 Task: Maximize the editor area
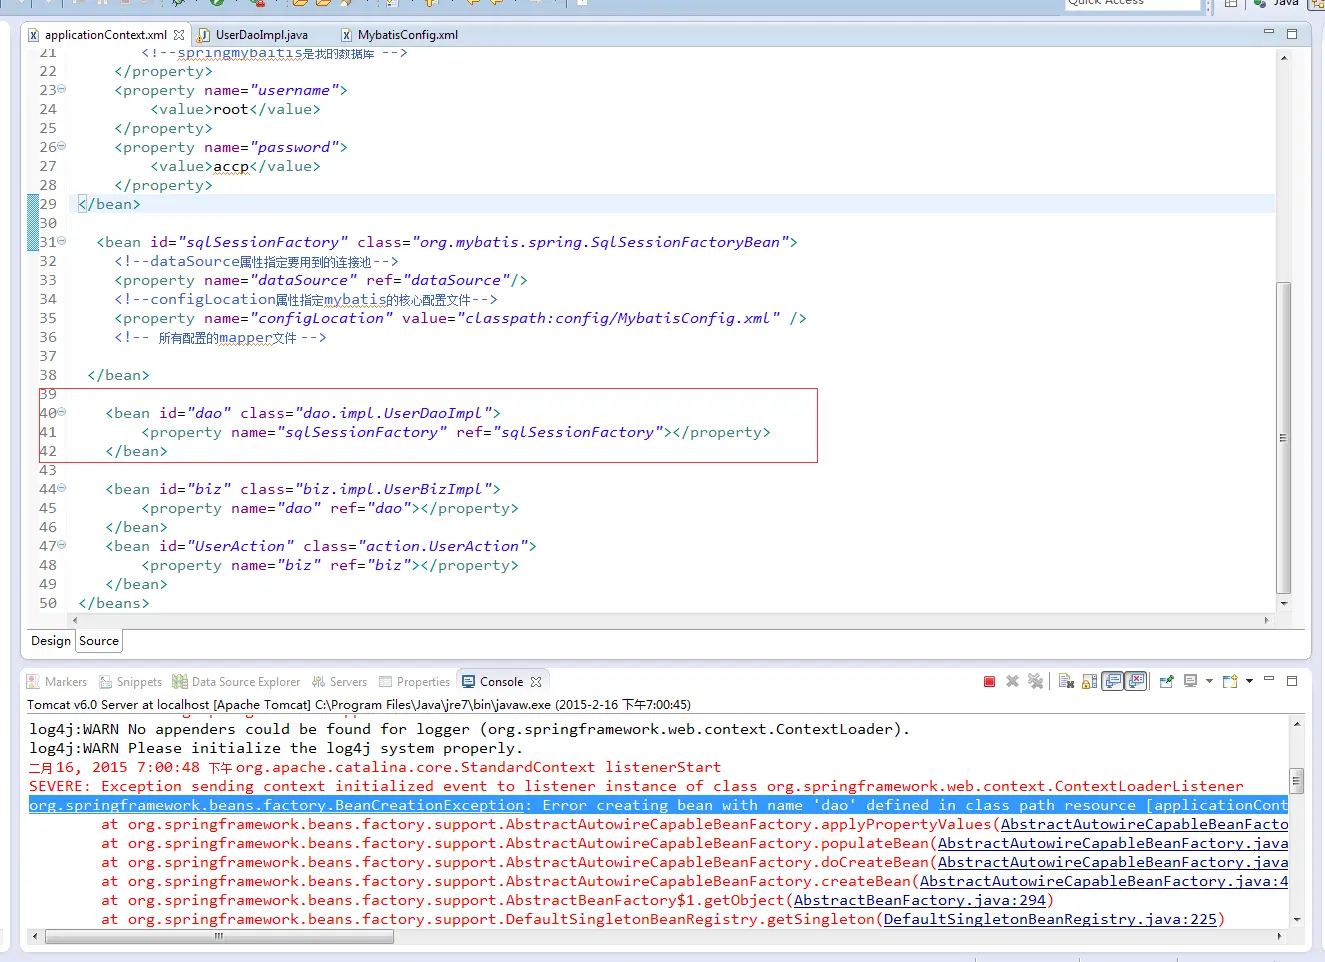[x=1292, y=34]
